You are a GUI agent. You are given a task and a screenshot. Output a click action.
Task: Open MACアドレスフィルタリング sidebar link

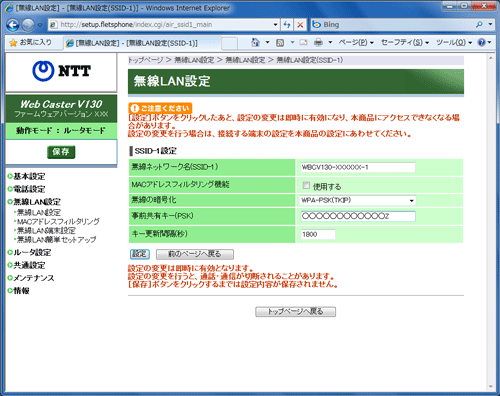pyautogui.click(x=58, y=221)
